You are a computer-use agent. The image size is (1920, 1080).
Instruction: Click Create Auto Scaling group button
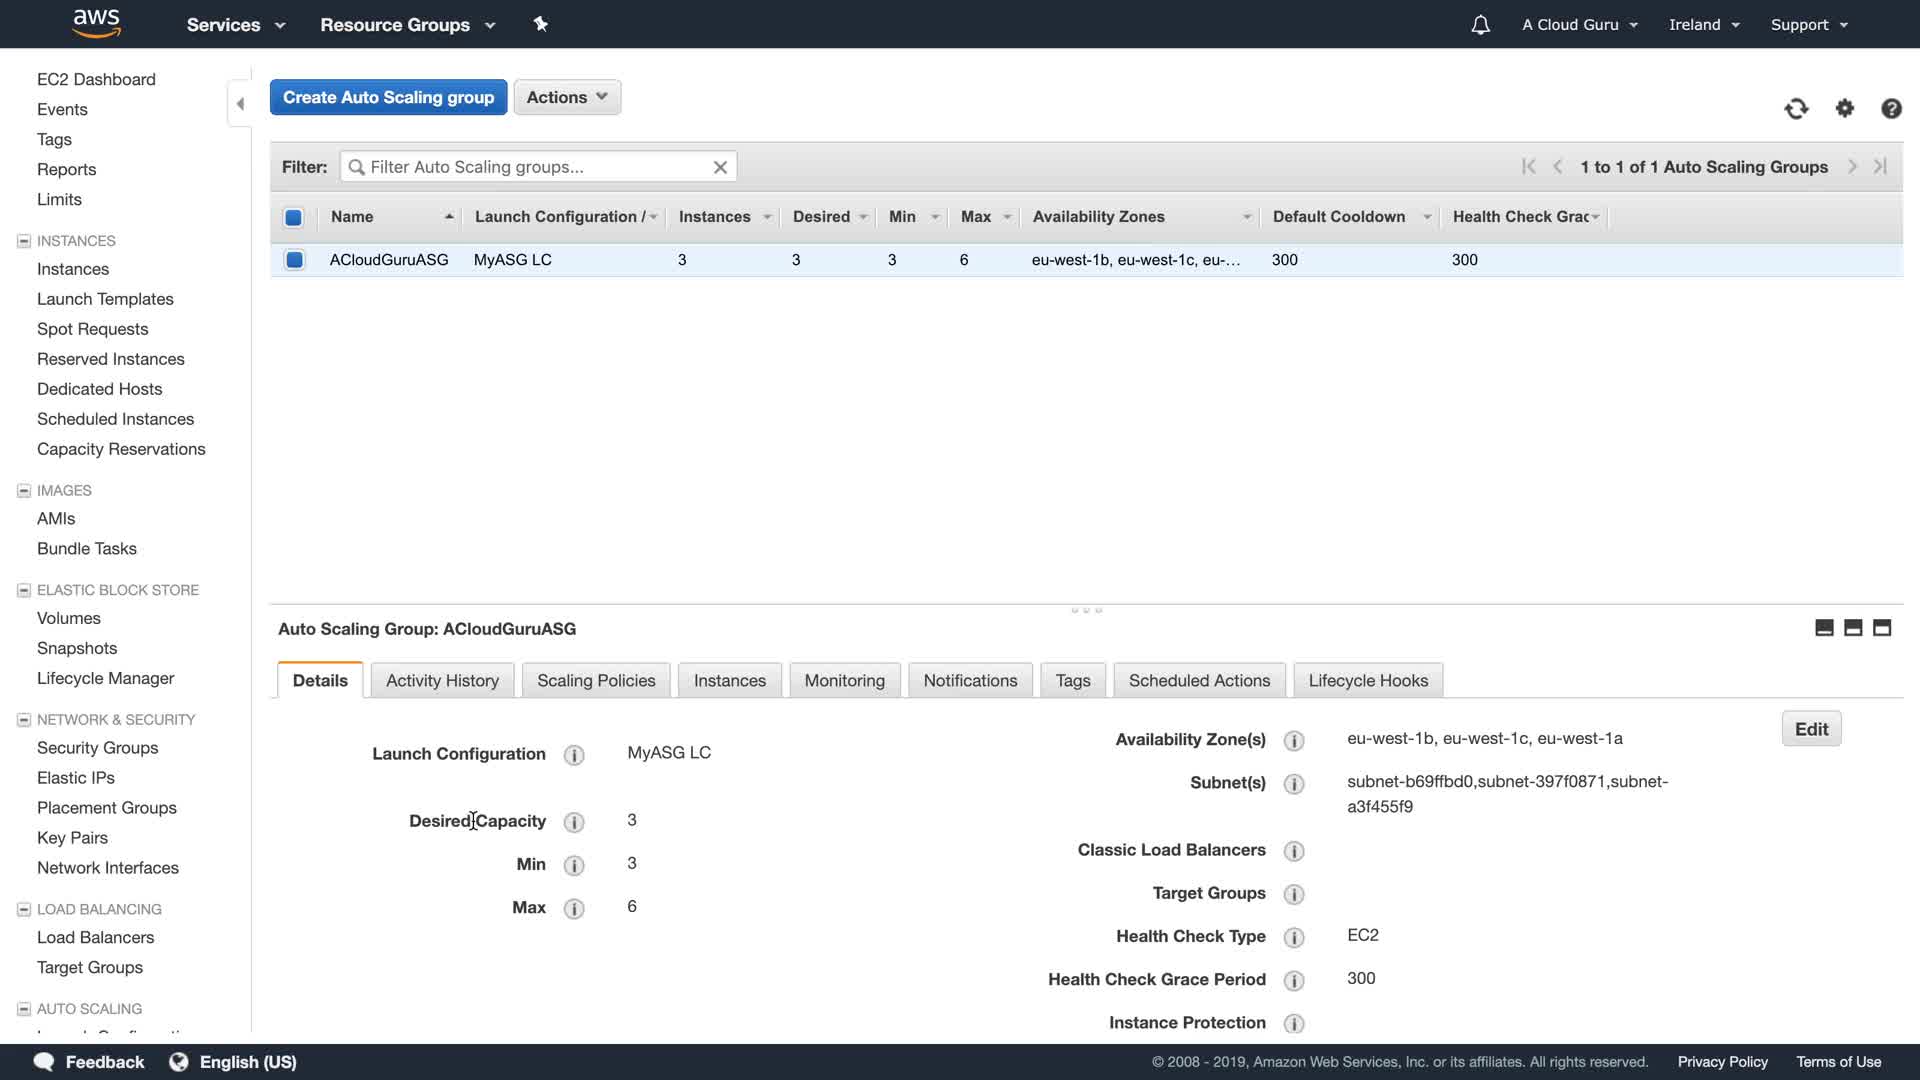(388, 97)
